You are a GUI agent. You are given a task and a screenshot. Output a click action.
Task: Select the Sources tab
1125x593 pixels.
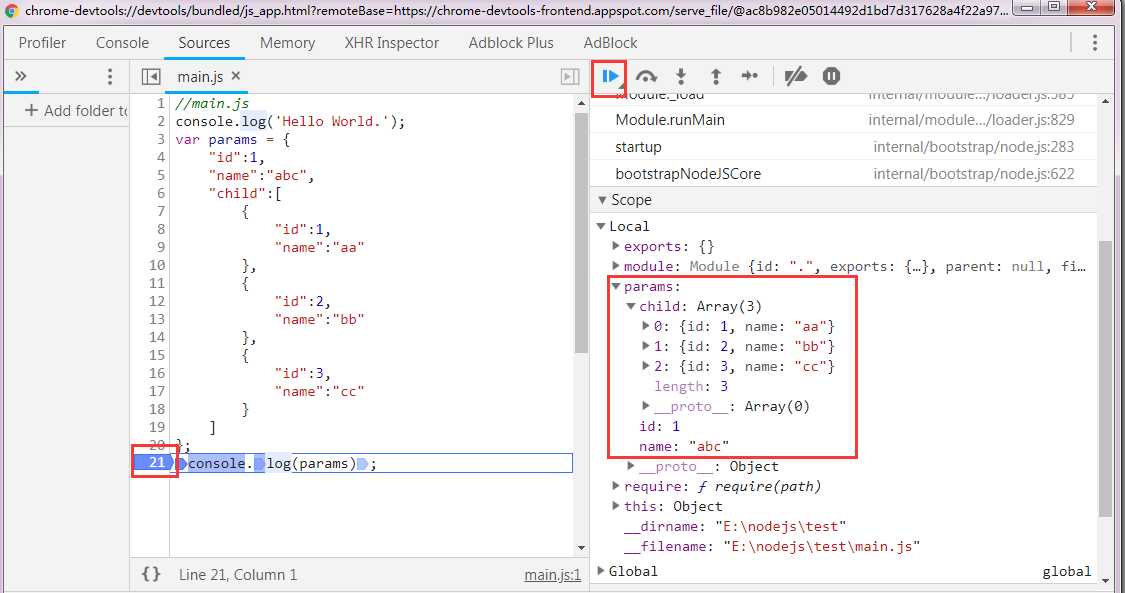tap(204, 43)
